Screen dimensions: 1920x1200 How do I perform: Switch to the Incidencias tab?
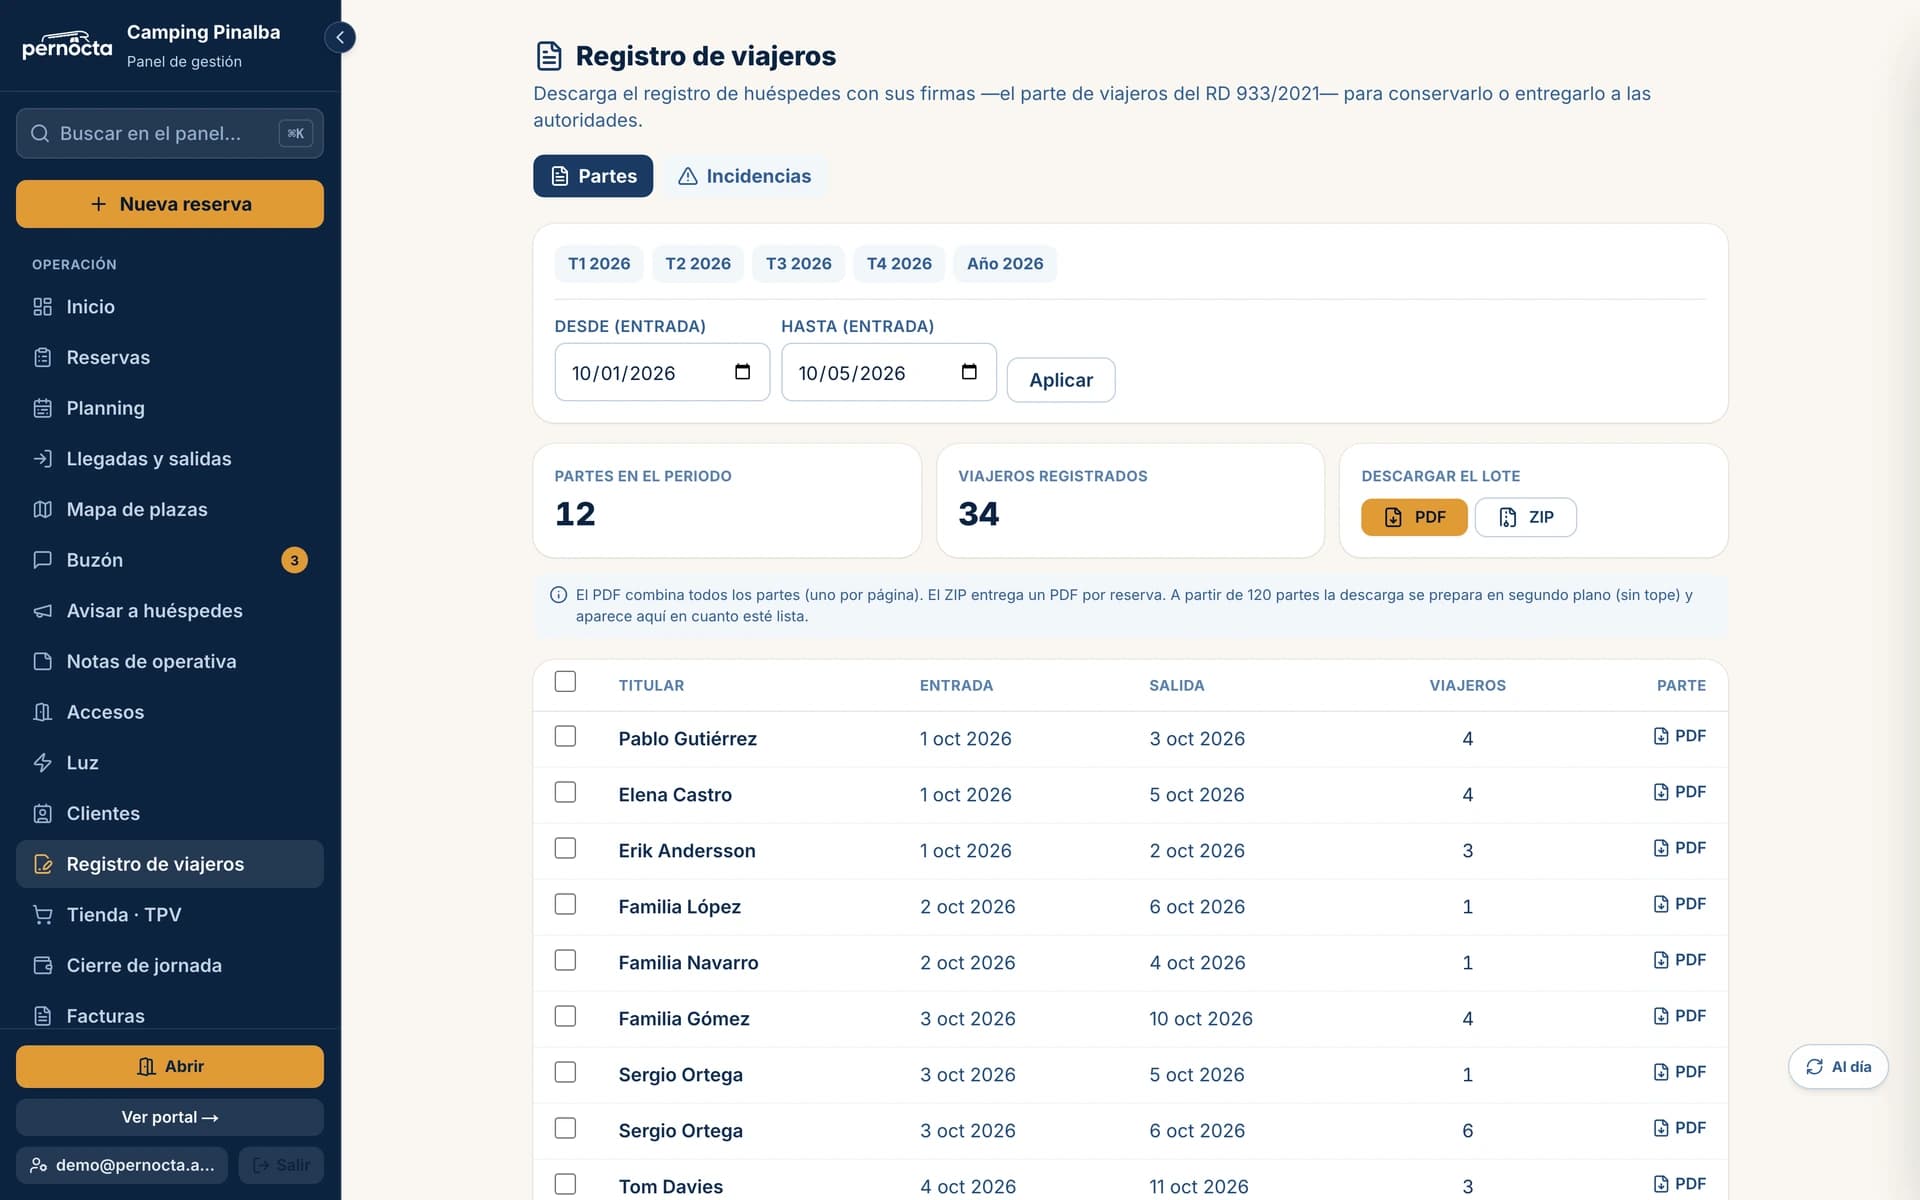click(745, 176)
